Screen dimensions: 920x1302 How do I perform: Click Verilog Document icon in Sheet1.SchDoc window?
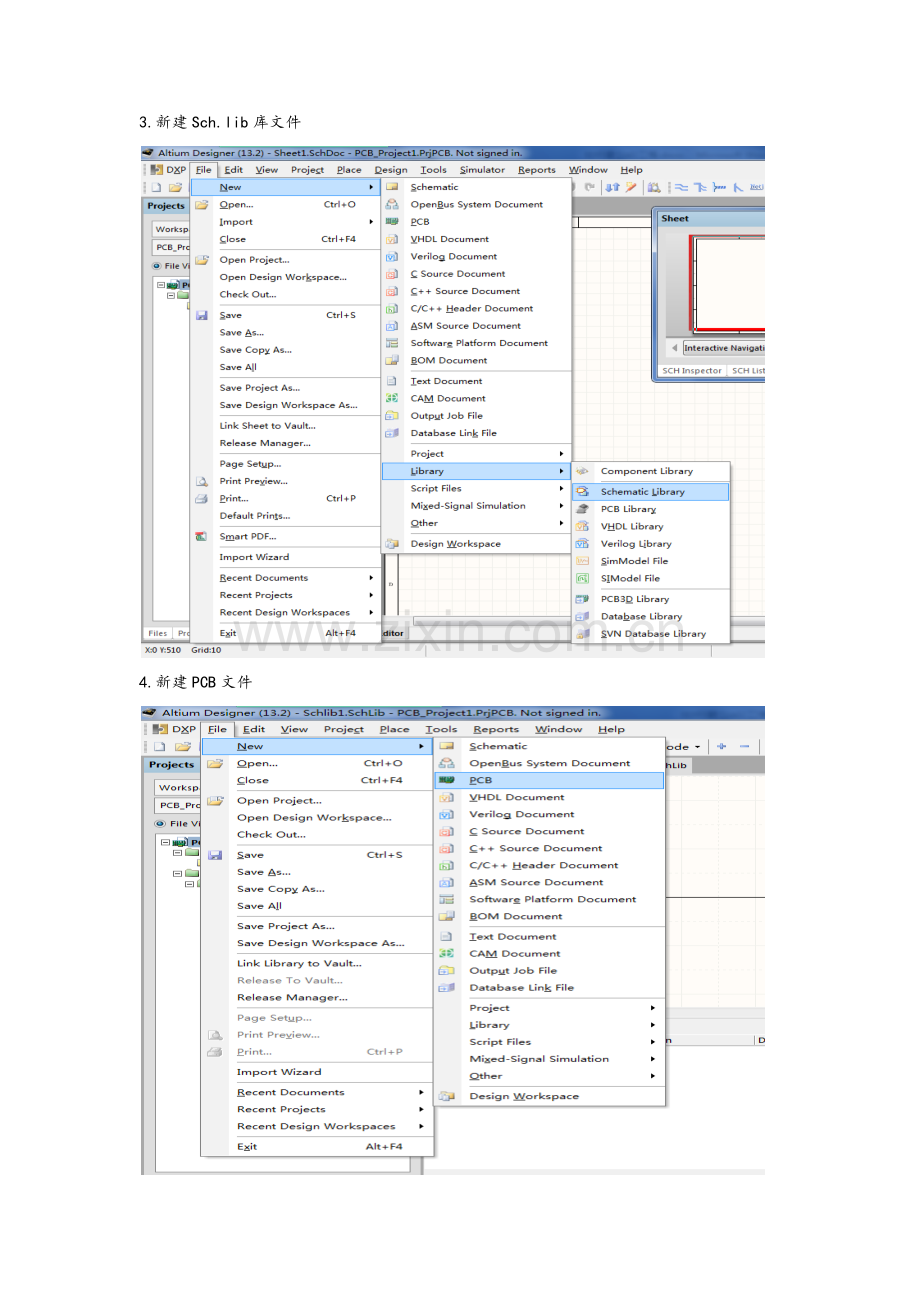click(x=392, y=257)
